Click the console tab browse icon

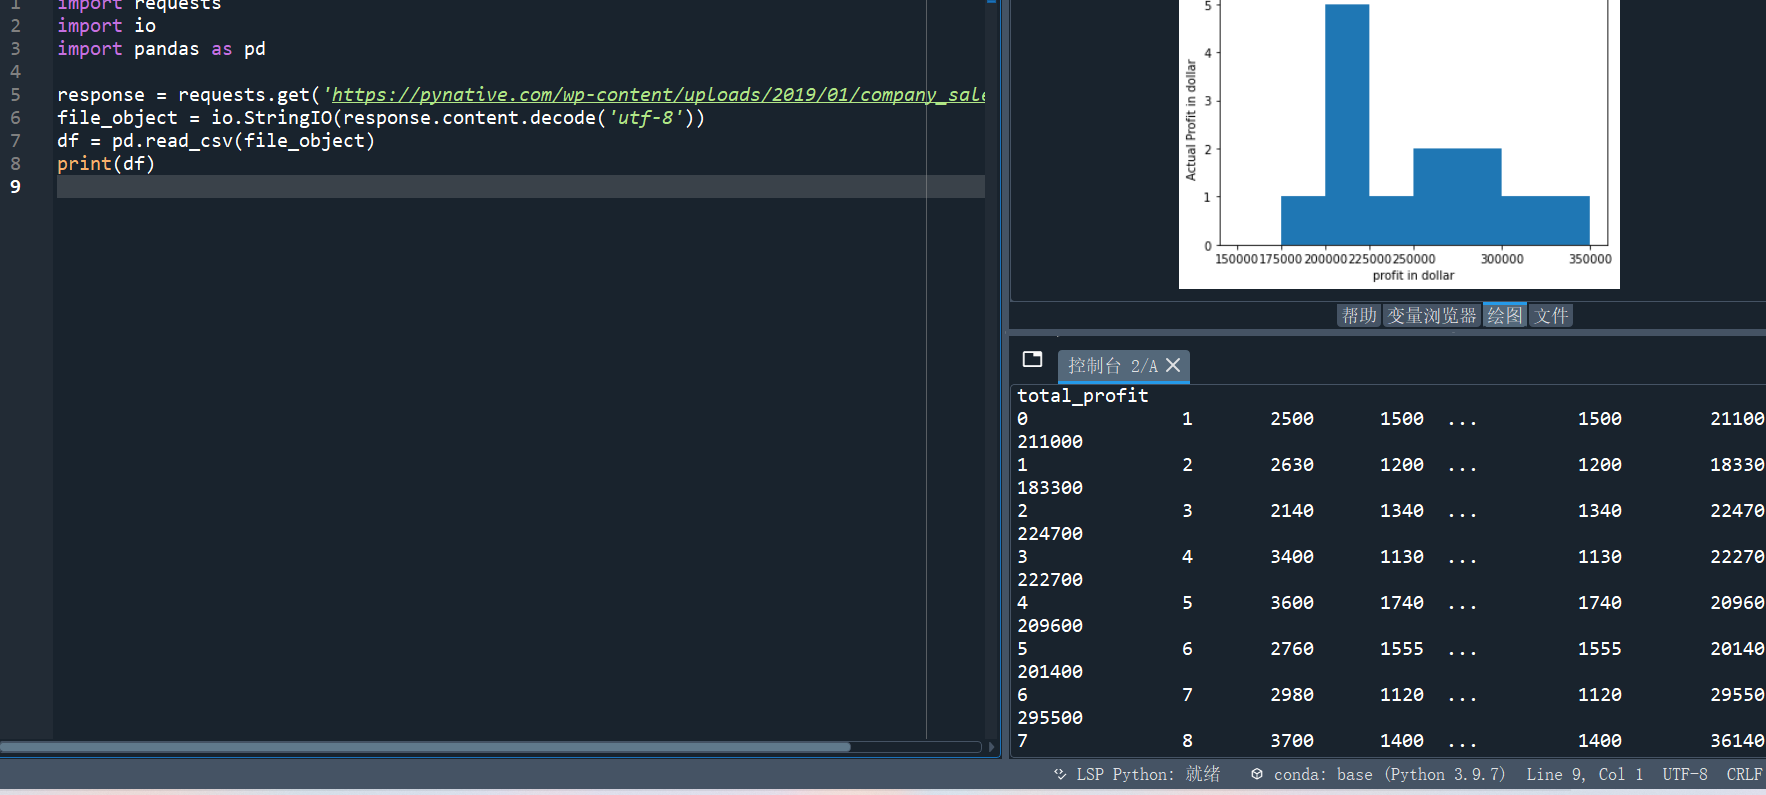click(1032, 359)
